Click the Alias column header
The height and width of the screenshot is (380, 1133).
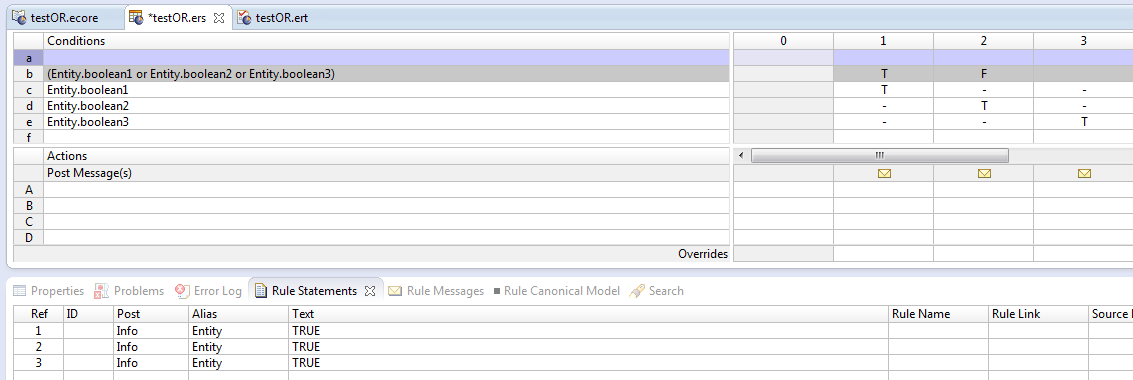click(x=238, y=314)
